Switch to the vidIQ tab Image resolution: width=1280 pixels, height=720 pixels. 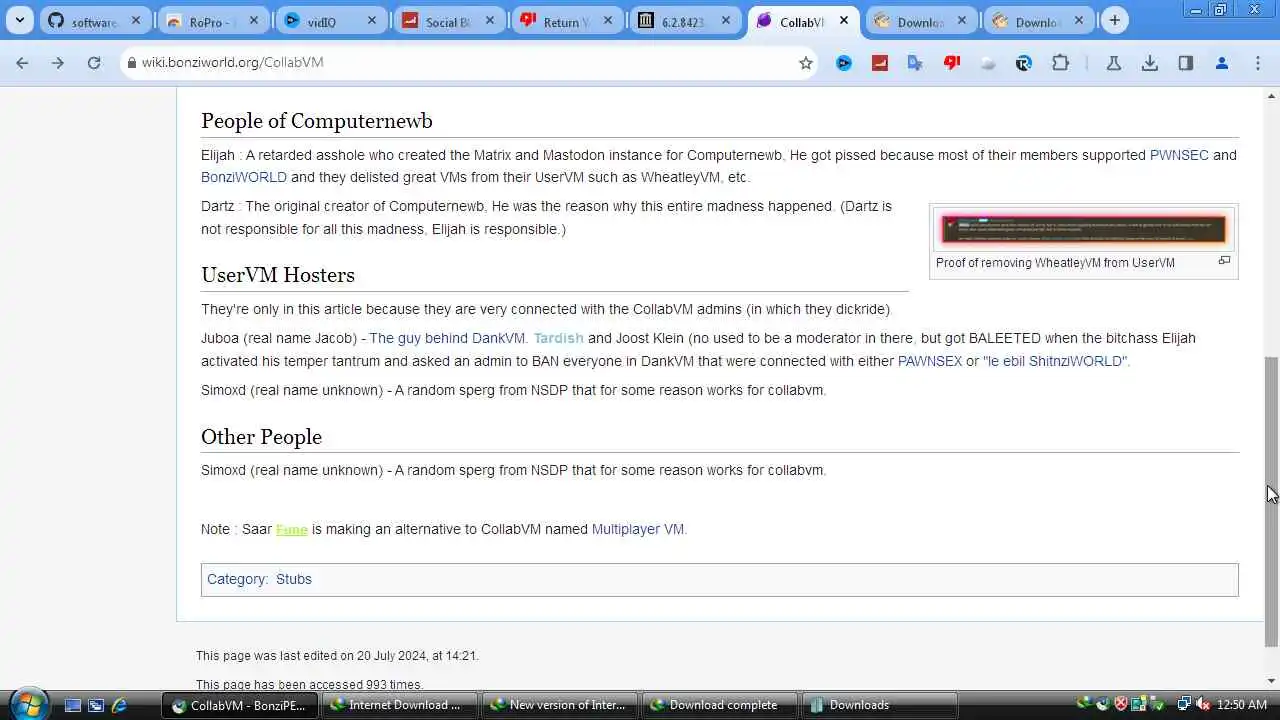(332, 21)
